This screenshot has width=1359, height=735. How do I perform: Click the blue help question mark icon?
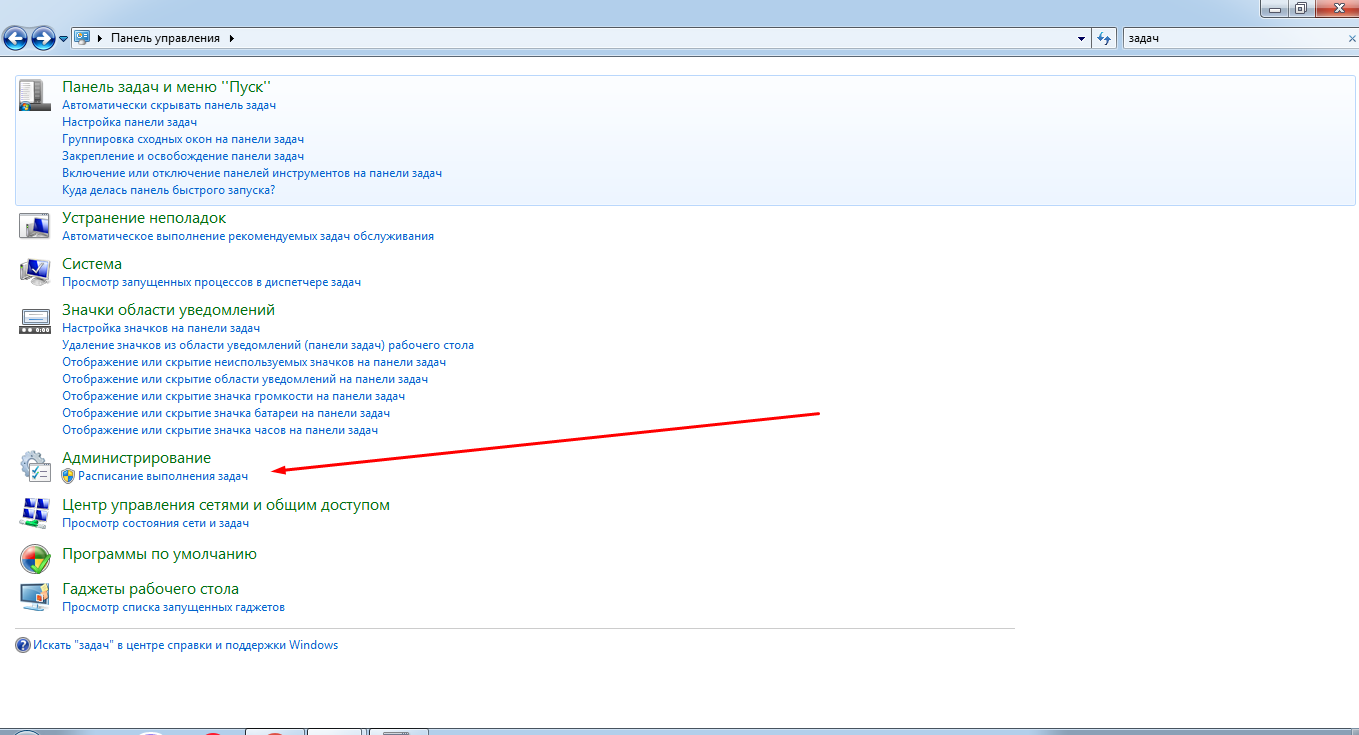coord(23,646)
